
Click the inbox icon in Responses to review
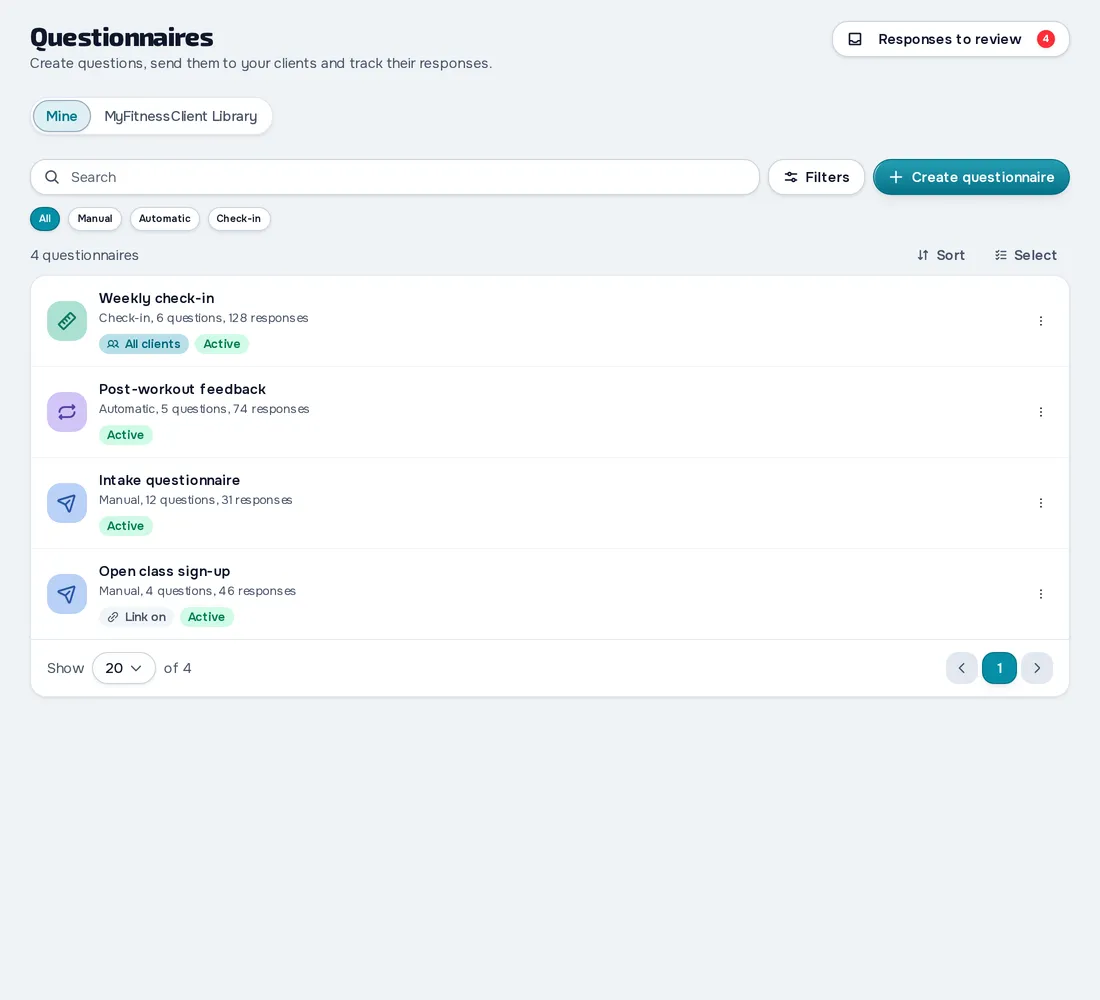[854, 39]
